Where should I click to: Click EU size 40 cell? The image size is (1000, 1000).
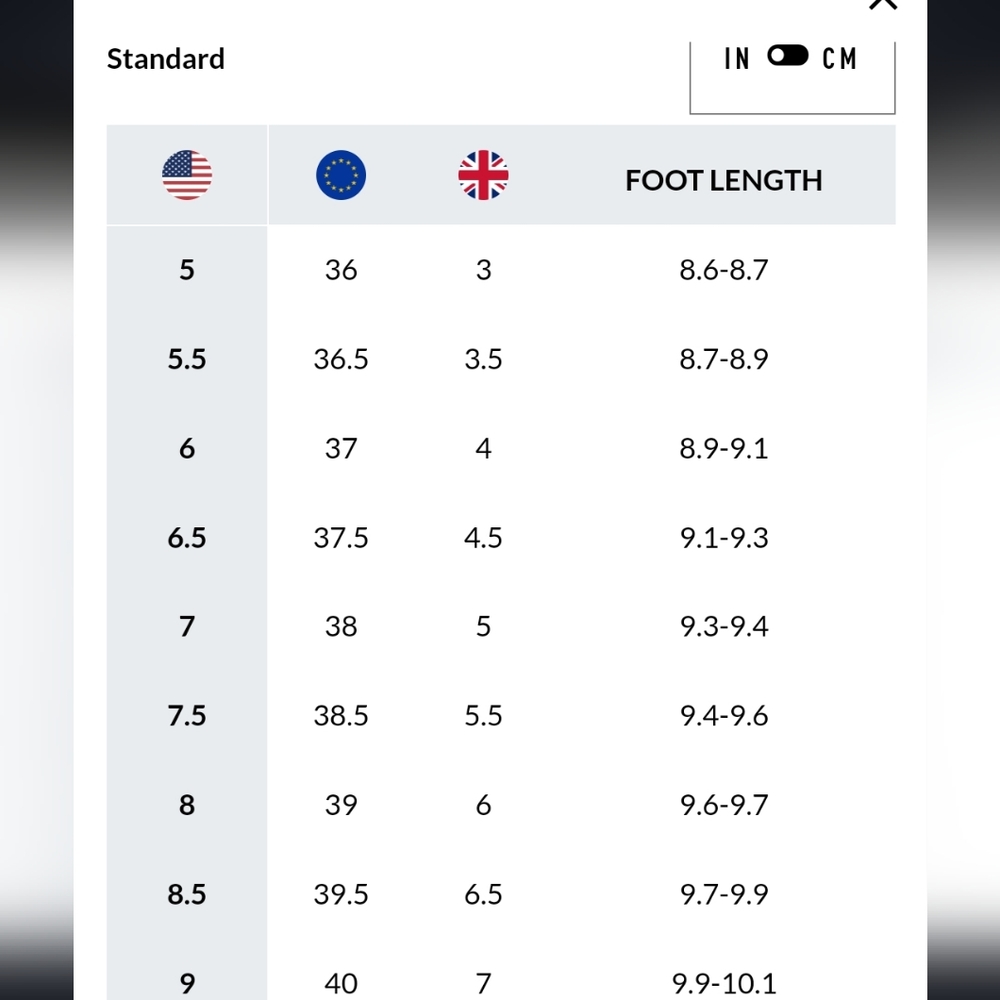(x=341, y=983)
